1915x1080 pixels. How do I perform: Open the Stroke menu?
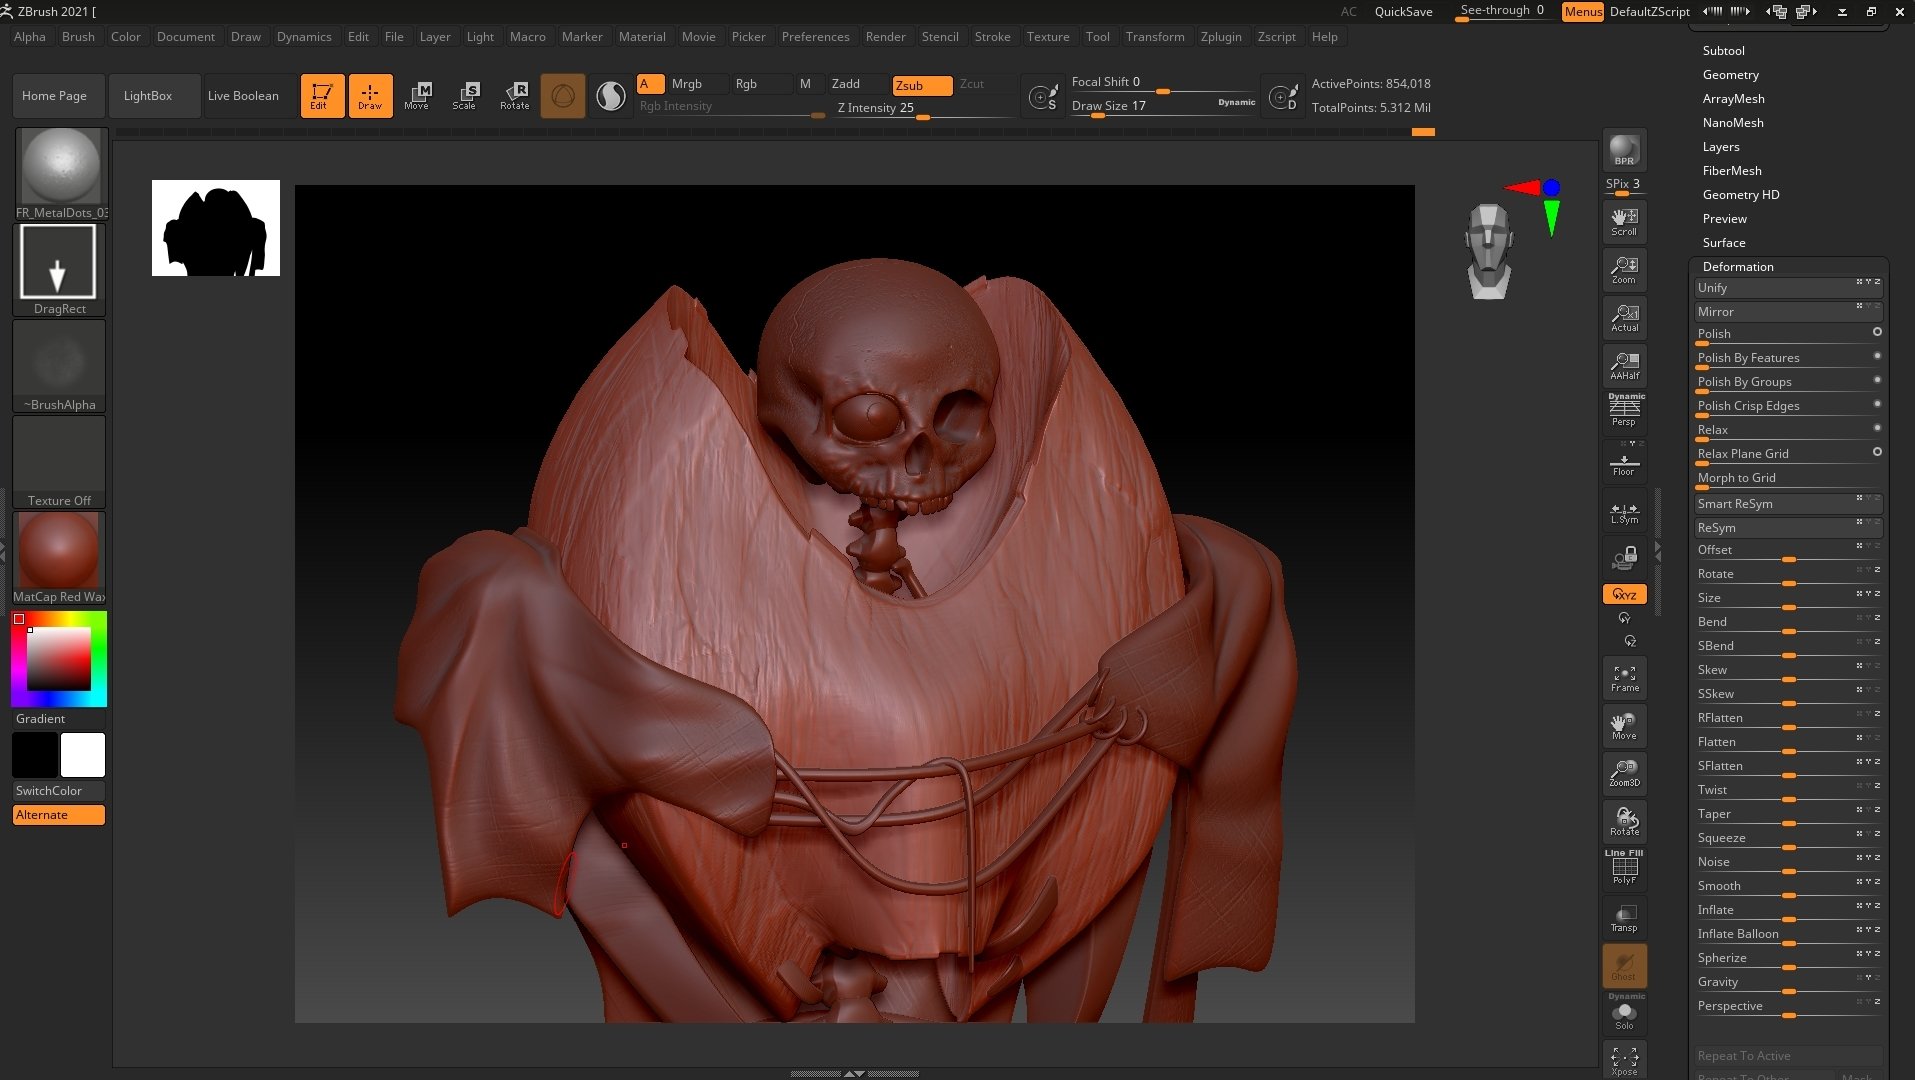pyautogui.click(x=992, y=36)
